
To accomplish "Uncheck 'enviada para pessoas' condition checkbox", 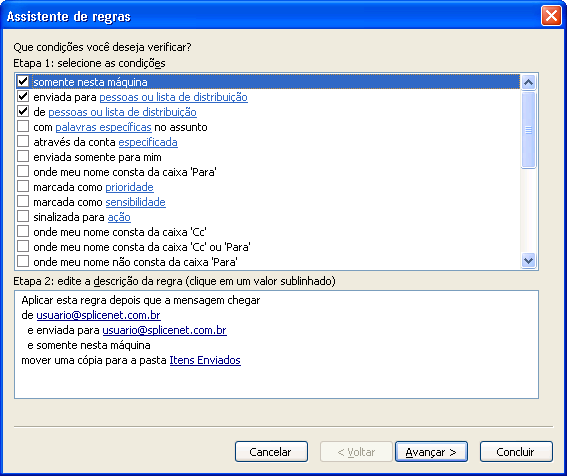I will point(23,96).
